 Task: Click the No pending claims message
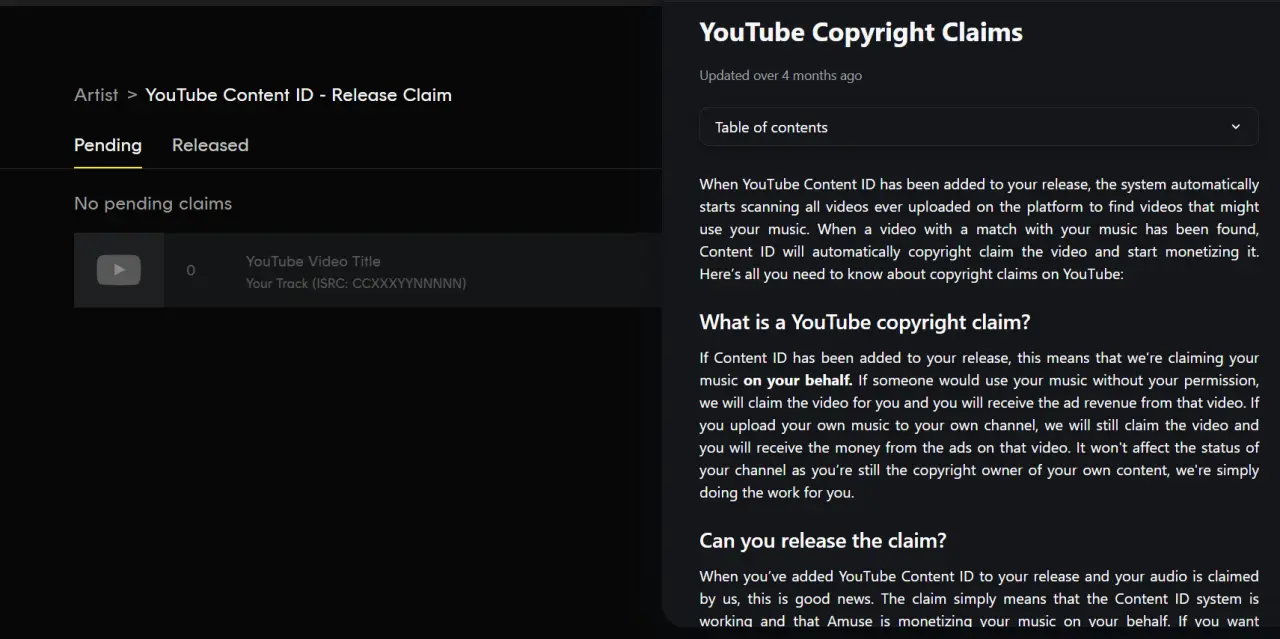pos(153,203)
